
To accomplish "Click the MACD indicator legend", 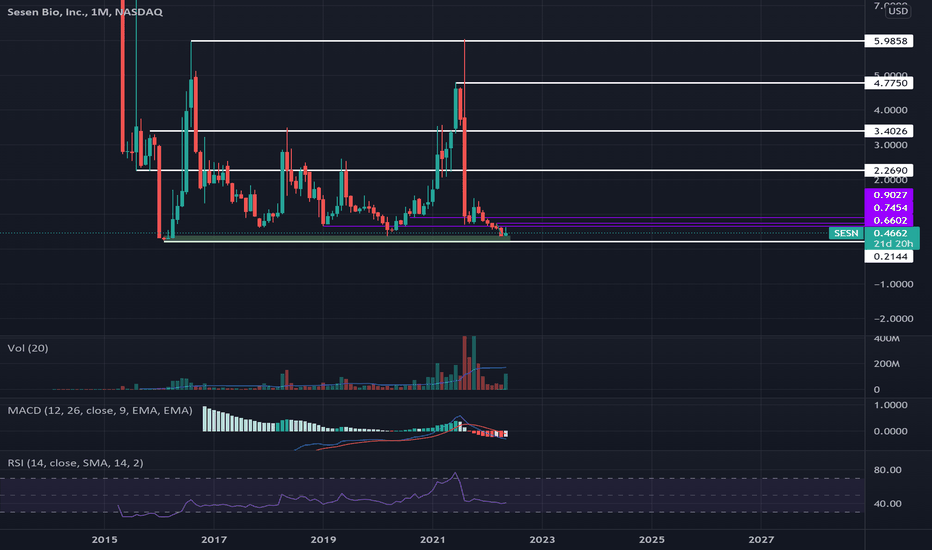I will (100, 410).
